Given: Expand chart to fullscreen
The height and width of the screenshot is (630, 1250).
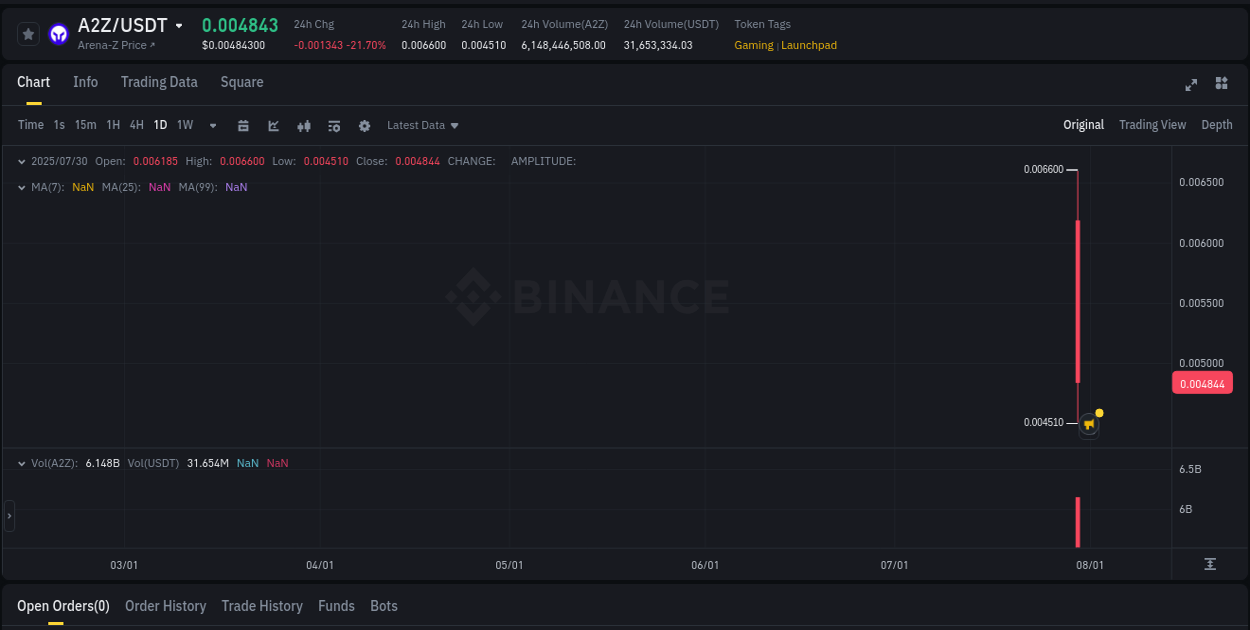Looking at the screenshot, I should 1191,85.
